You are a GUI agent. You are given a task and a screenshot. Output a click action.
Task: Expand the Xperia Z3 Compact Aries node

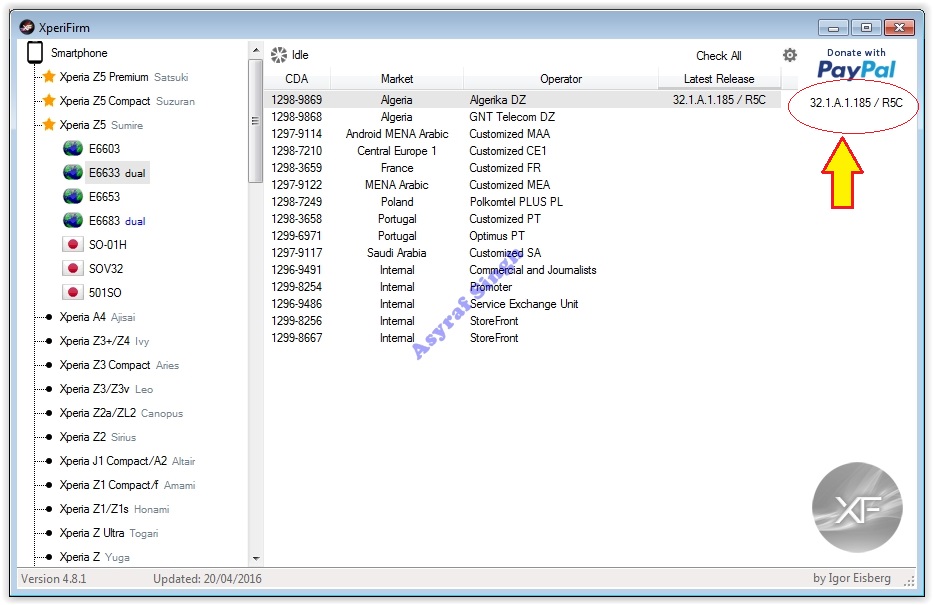(49, 365)
